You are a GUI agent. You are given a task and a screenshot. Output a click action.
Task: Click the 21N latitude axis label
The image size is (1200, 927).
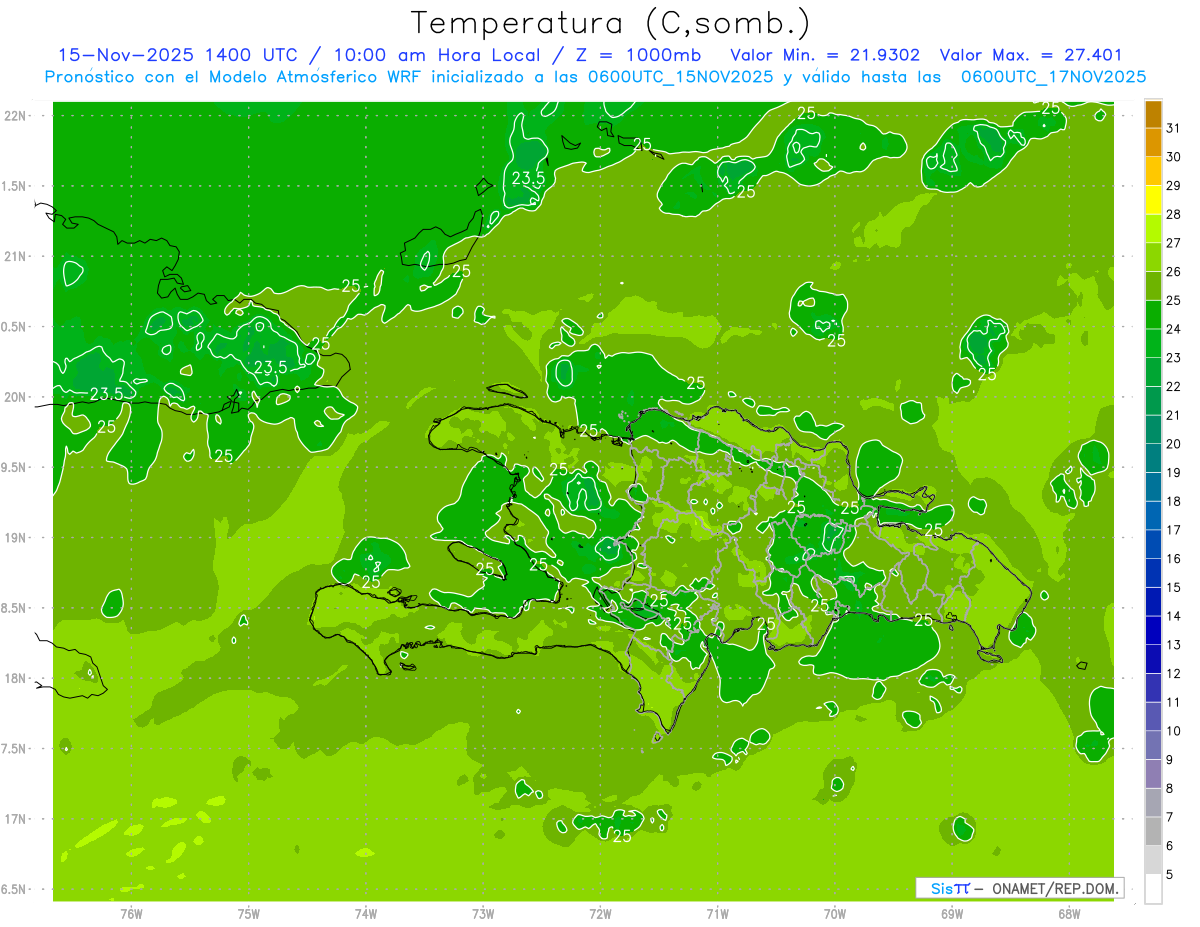point(17,257)
